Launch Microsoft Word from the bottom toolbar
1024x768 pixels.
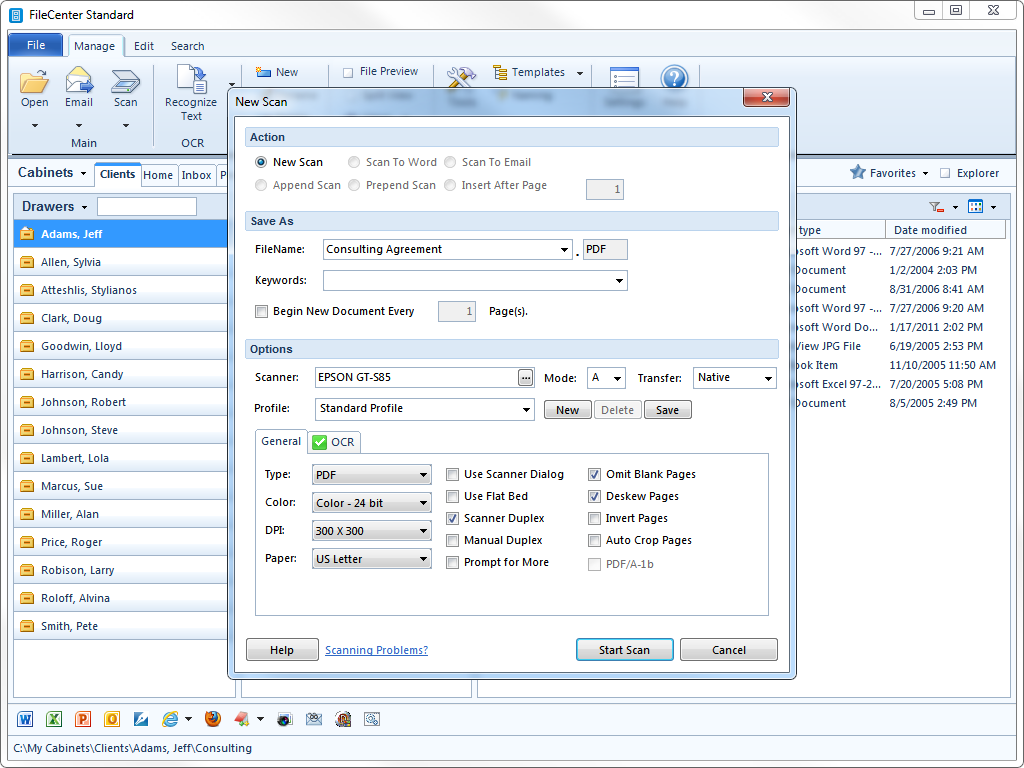(x=26, y=718)
